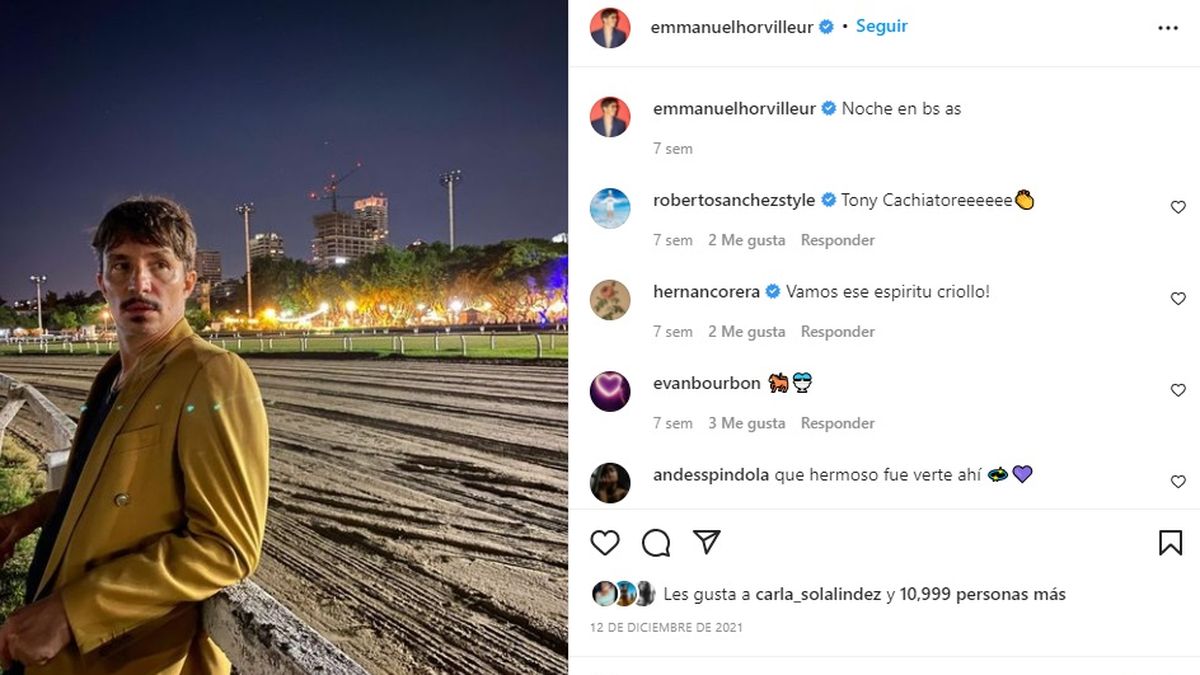Open the header profile avatar

click(x=610, y=28)
